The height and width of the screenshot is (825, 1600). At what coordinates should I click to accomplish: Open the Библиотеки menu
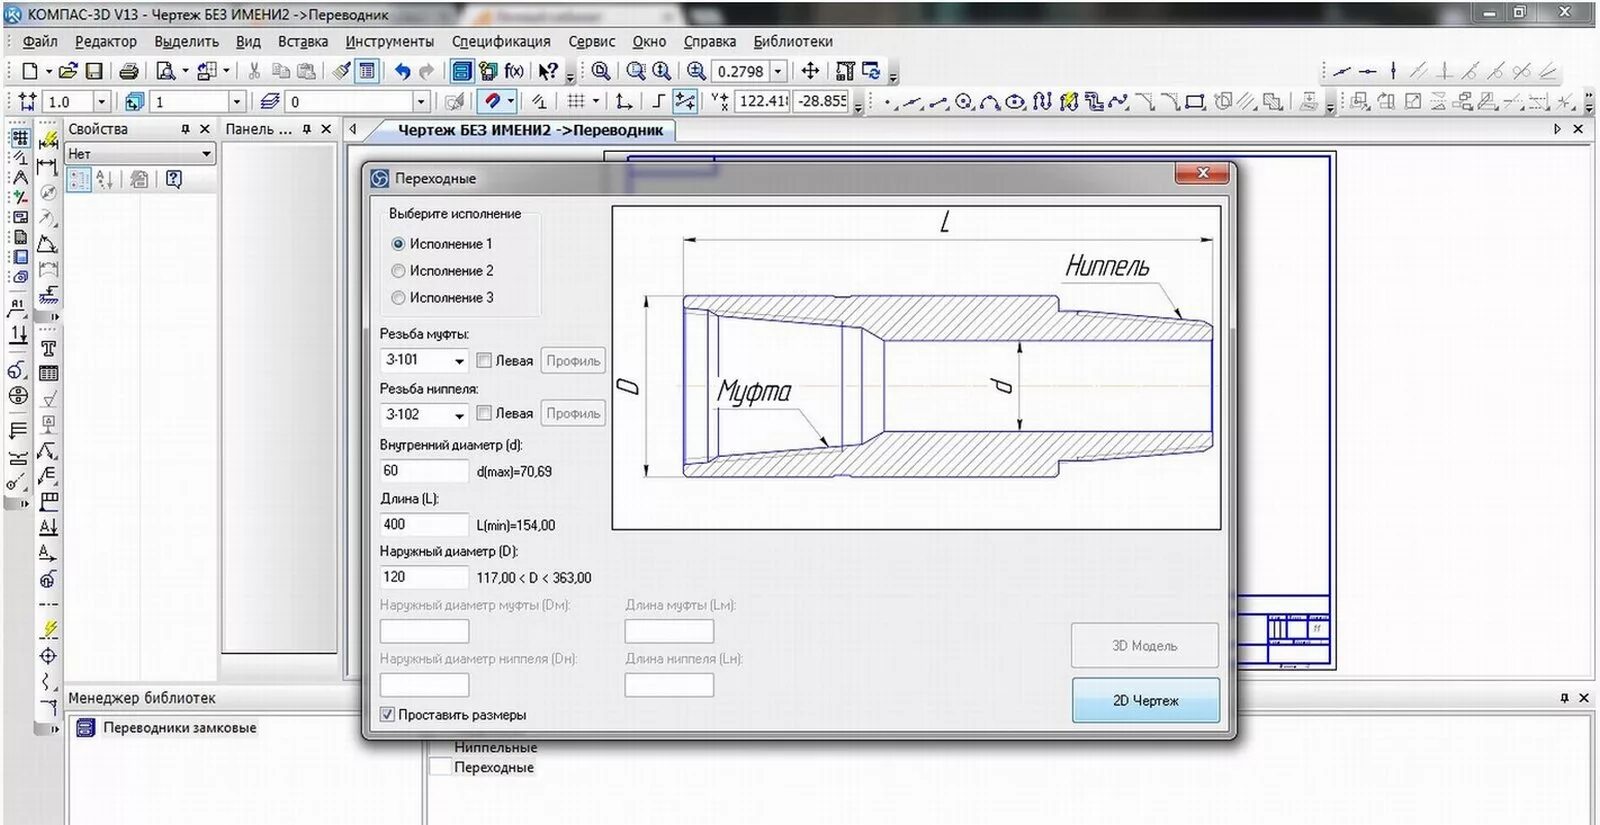[x=793, y=41]
